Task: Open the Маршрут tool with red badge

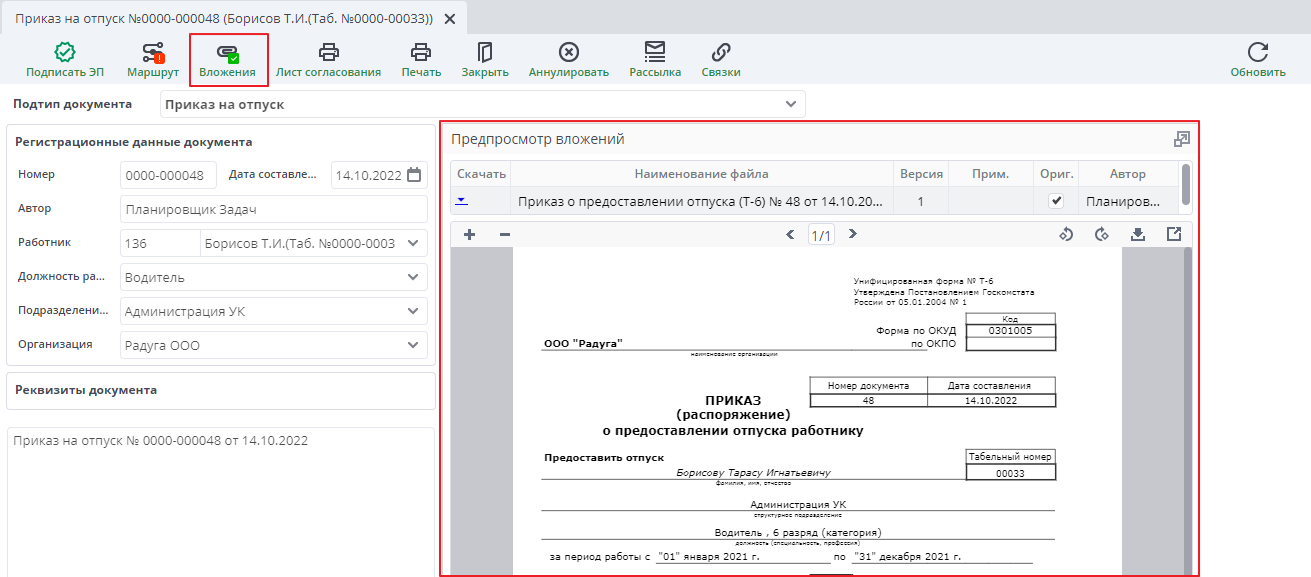Action: click(152, 55)
